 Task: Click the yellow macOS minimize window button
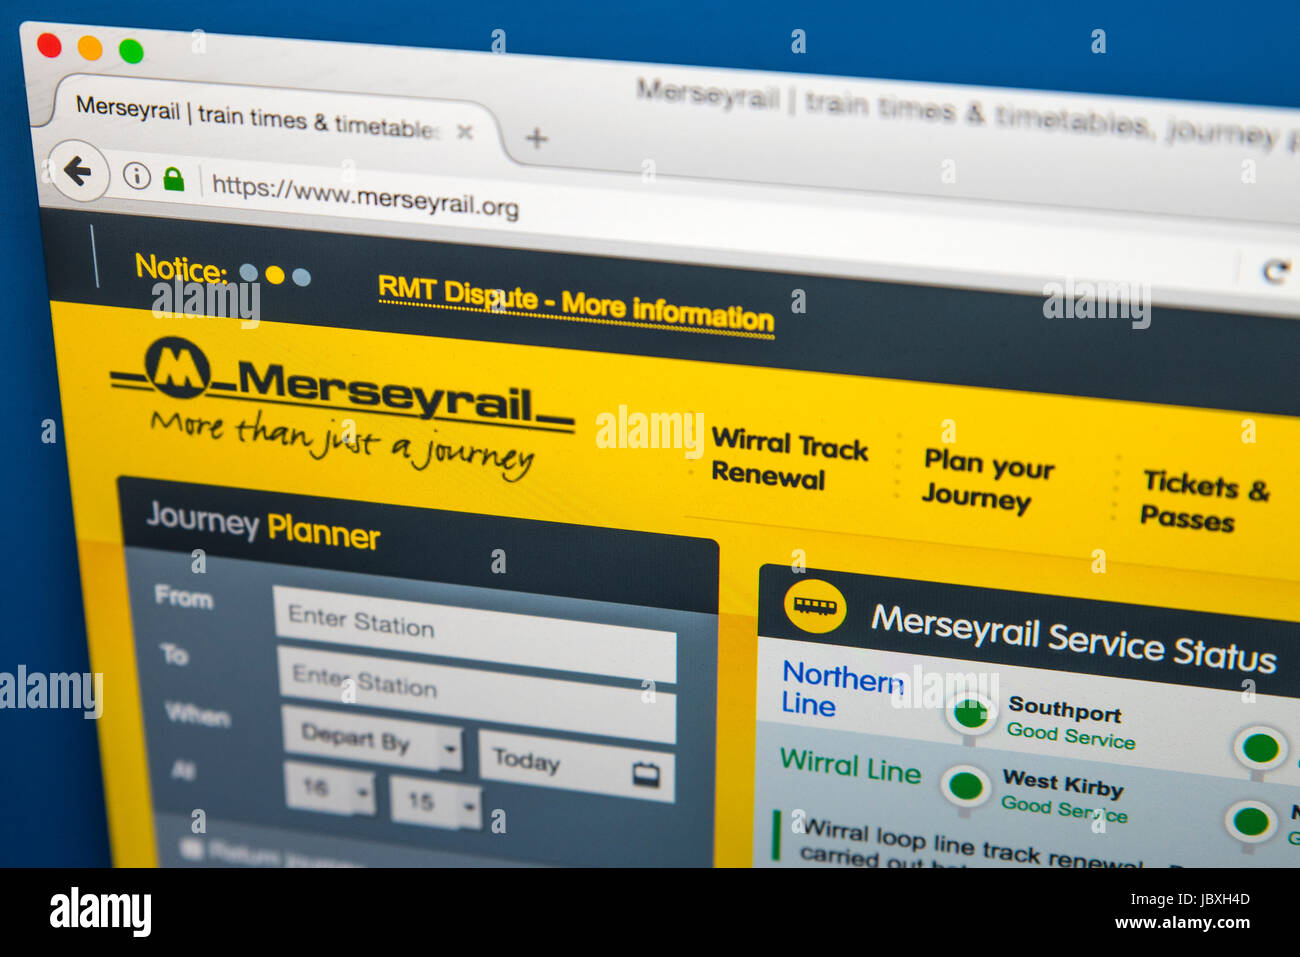pos(90,47)
